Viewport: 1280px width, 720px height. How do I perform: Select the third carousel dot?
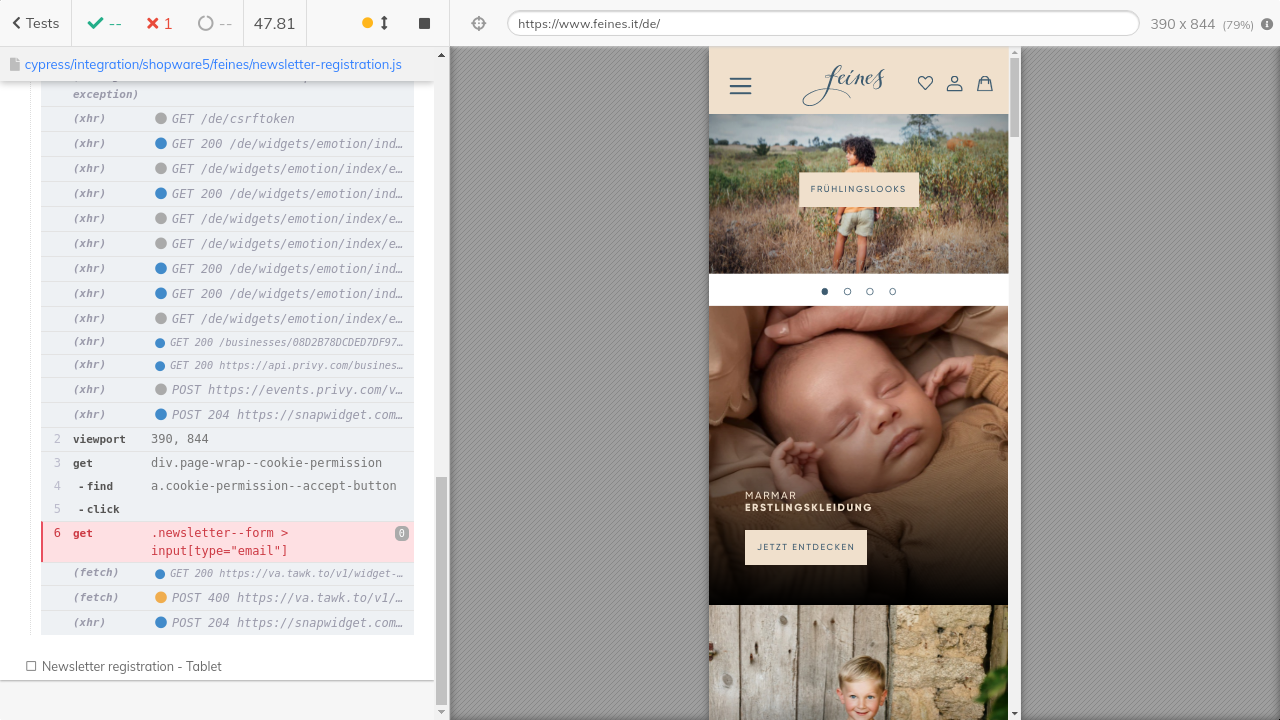click(x=870, y=292)
